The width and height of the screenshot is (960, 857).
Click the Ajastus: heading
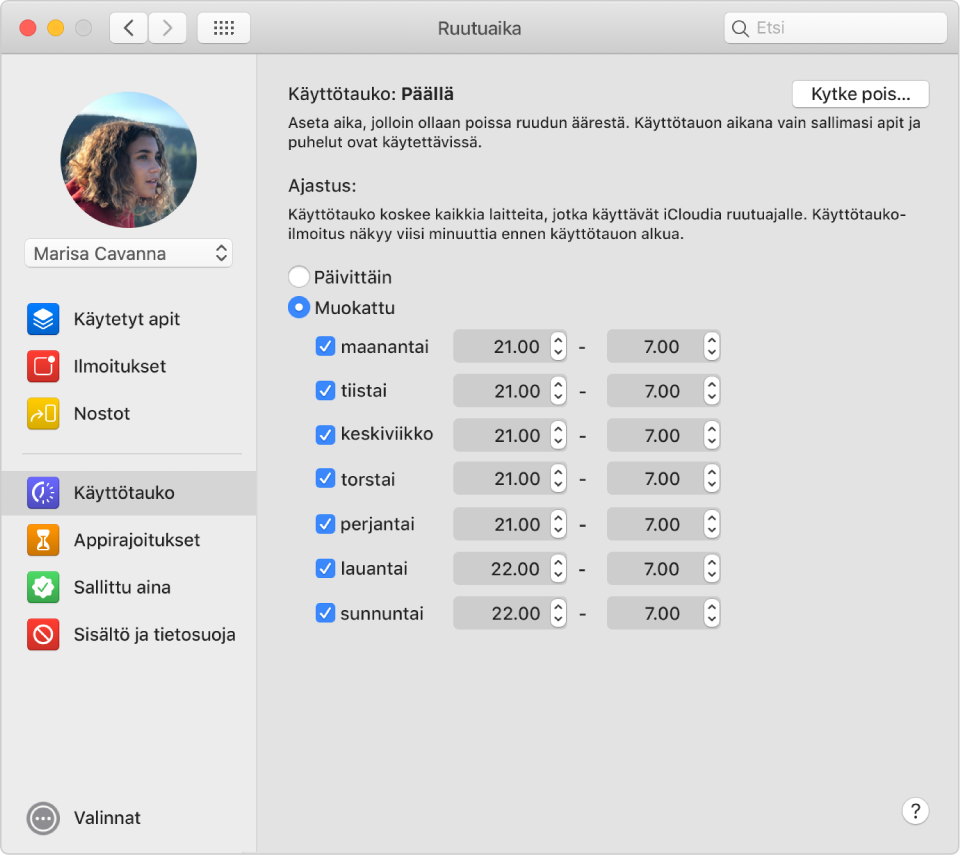pos(322,185)
